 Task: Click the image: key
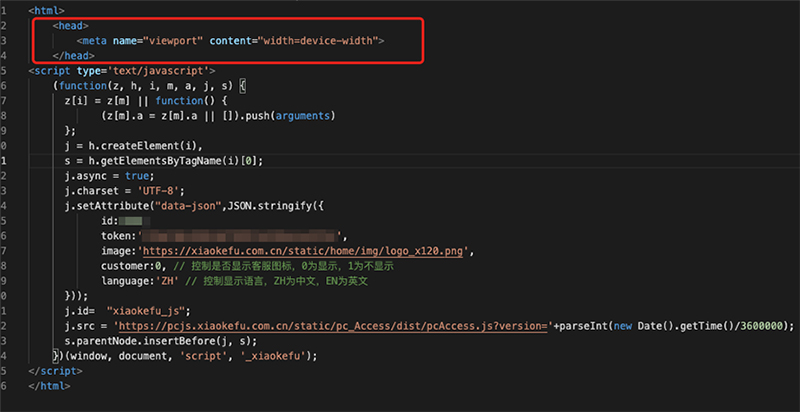tap(118, 251)
